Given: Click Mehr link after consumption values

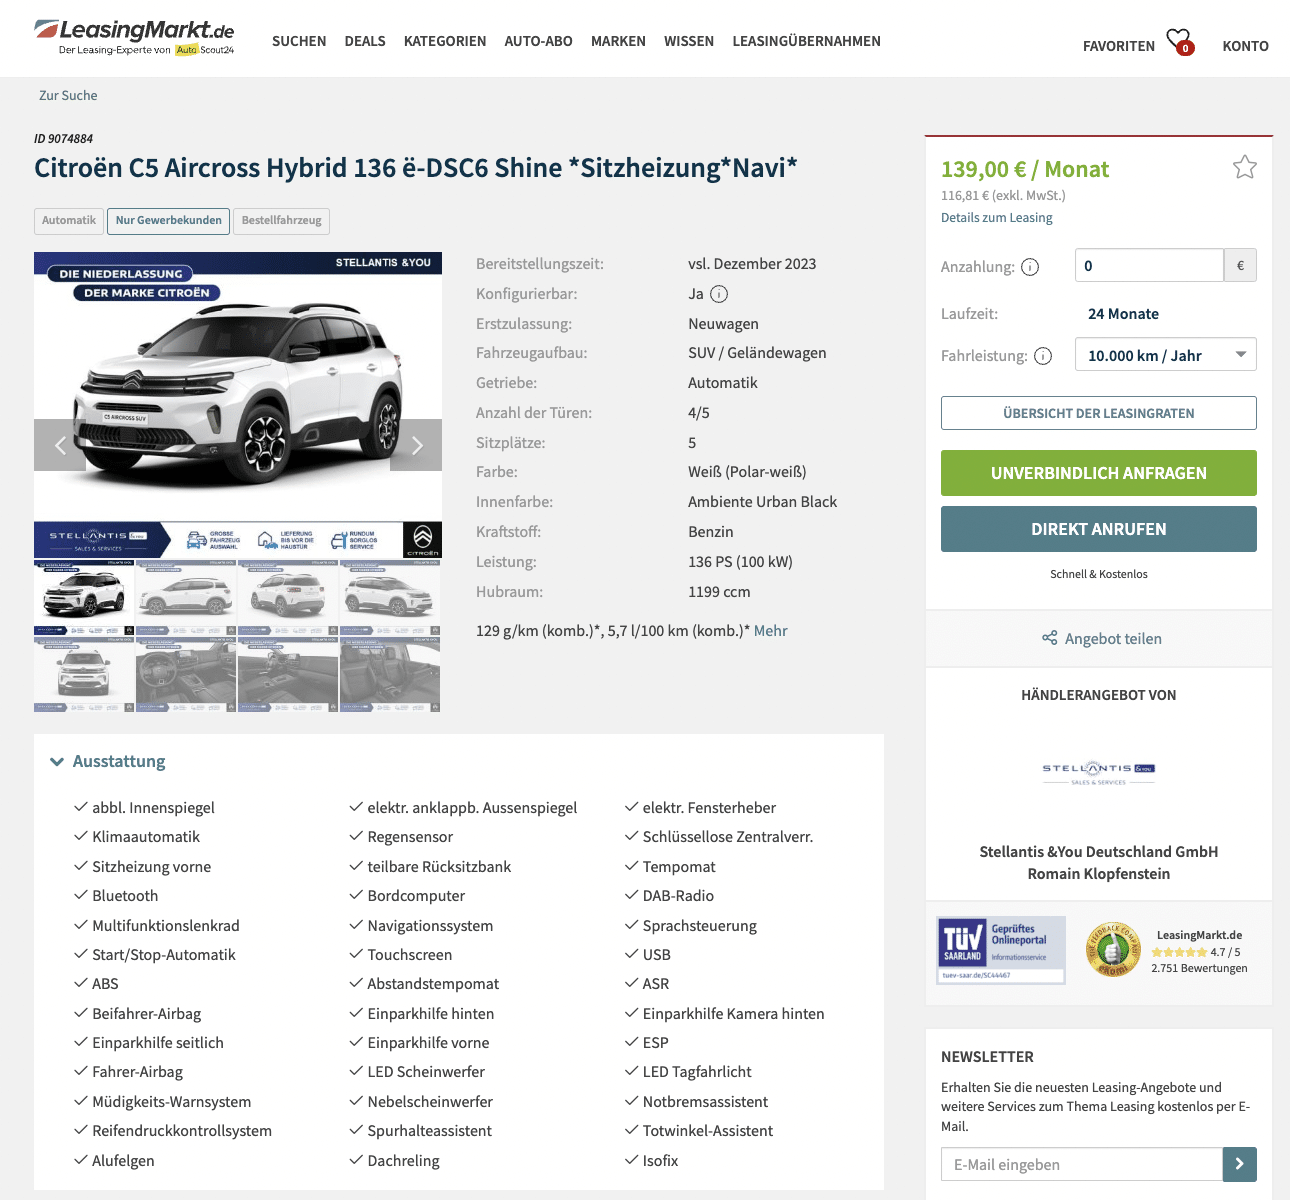Looking at the screenshot, I should [x=770, y=631].
